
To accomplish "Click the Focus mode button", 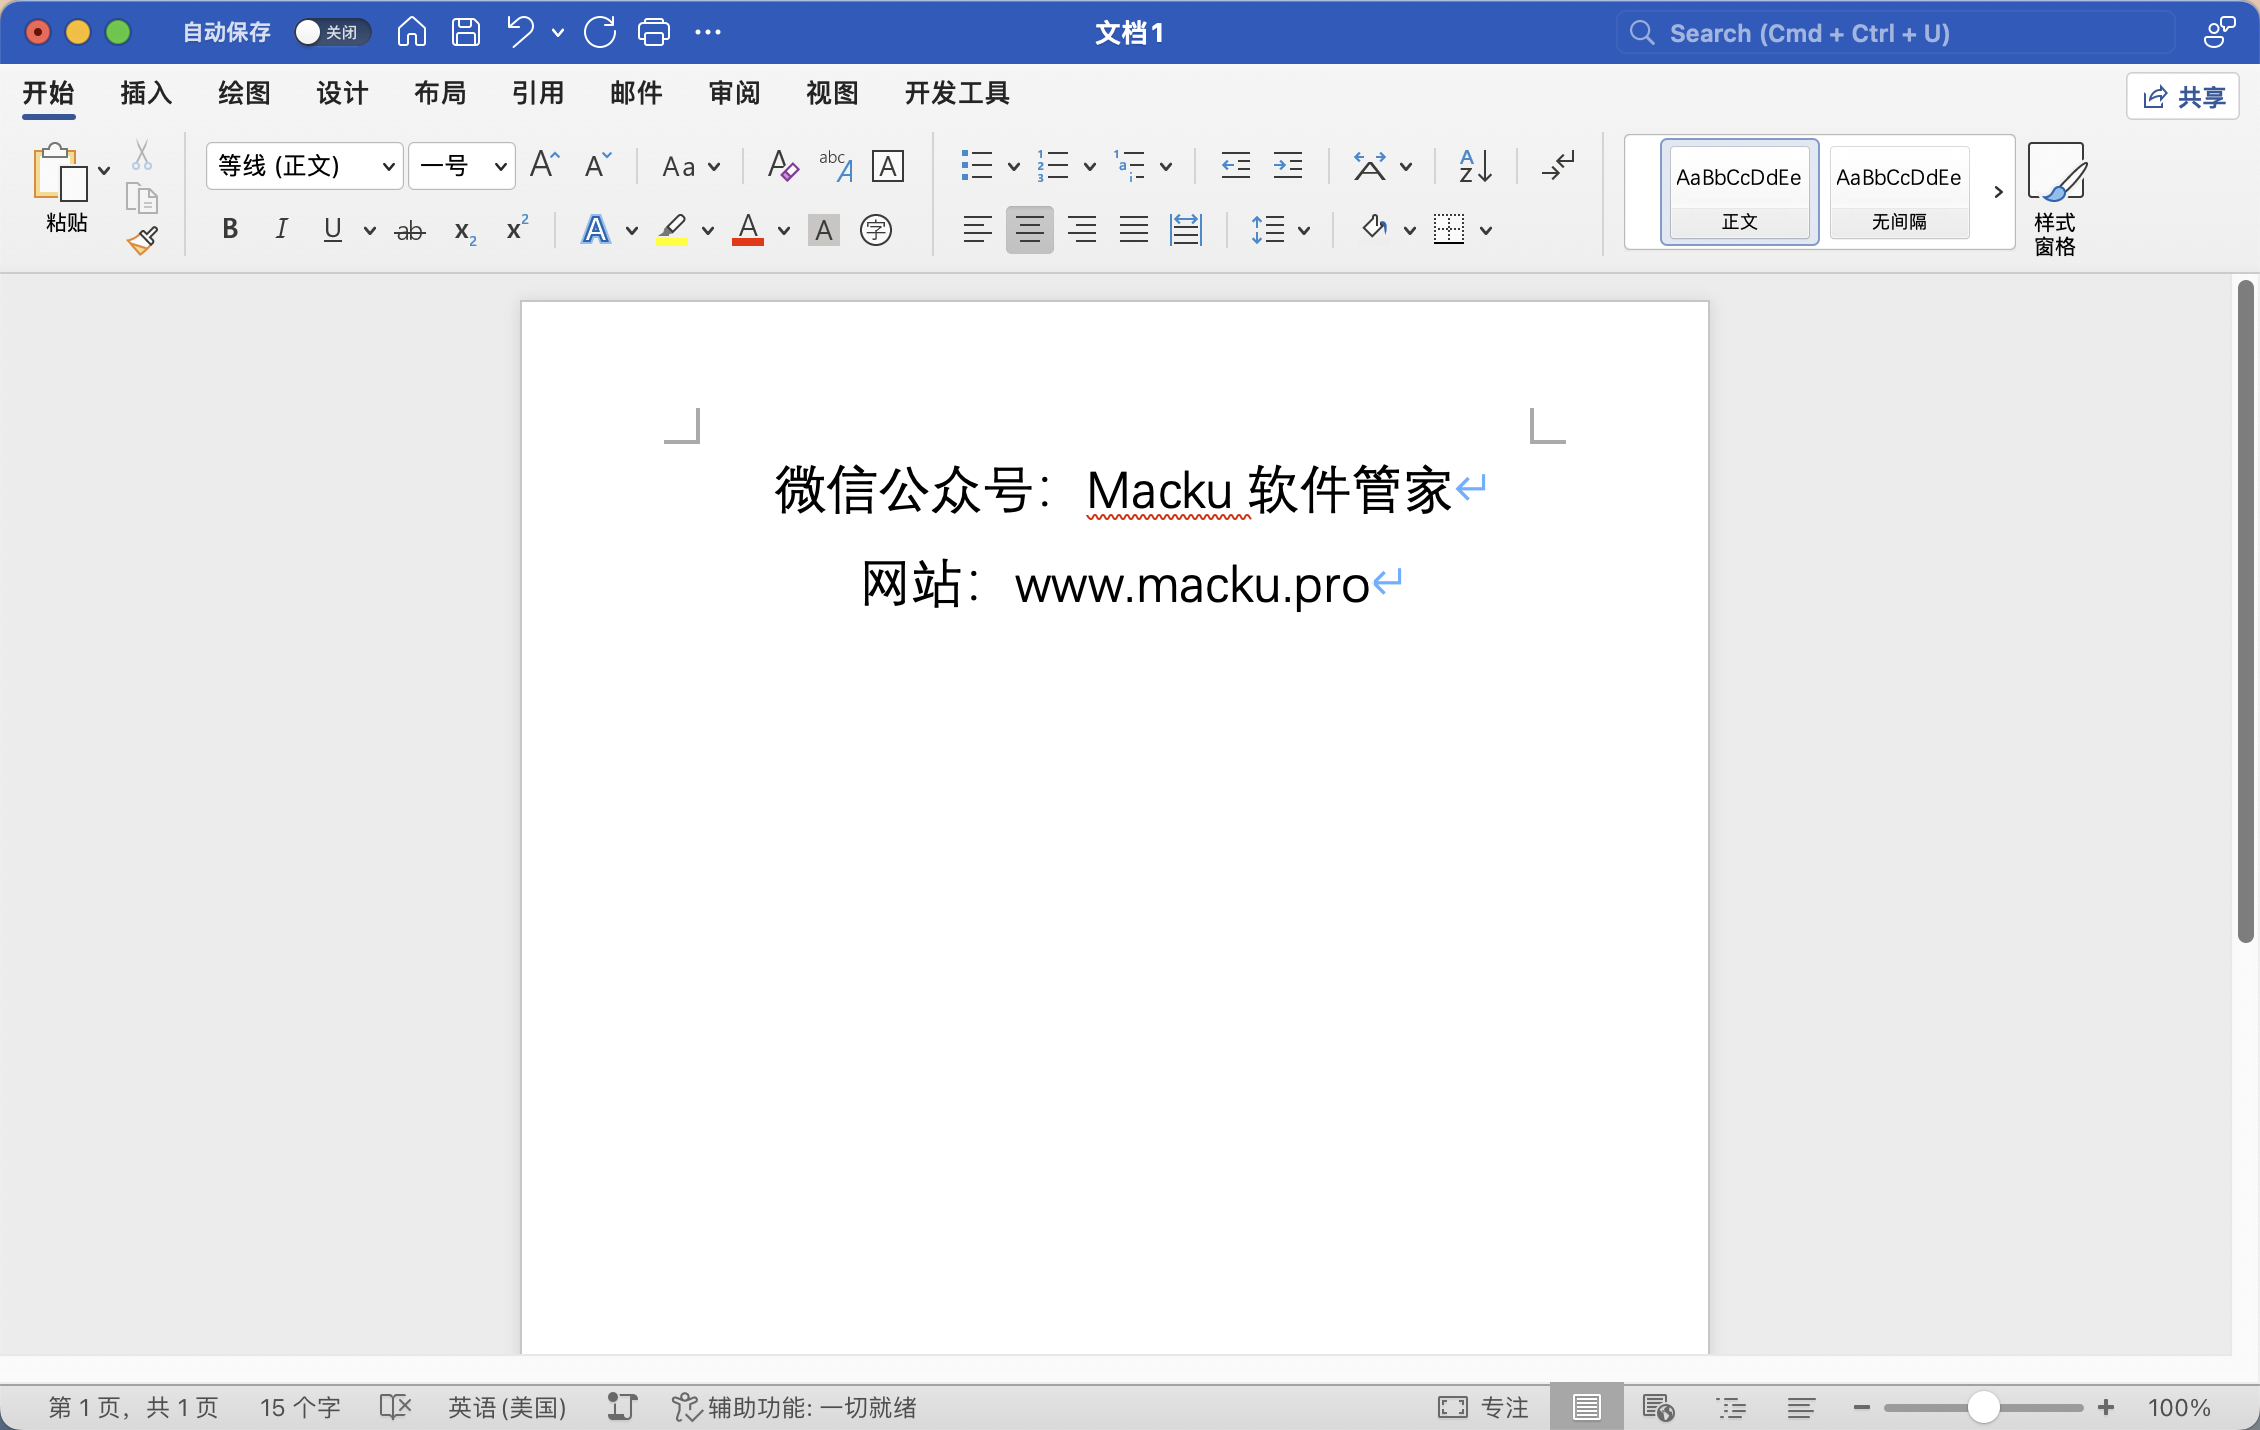I will (1483, 1408).
